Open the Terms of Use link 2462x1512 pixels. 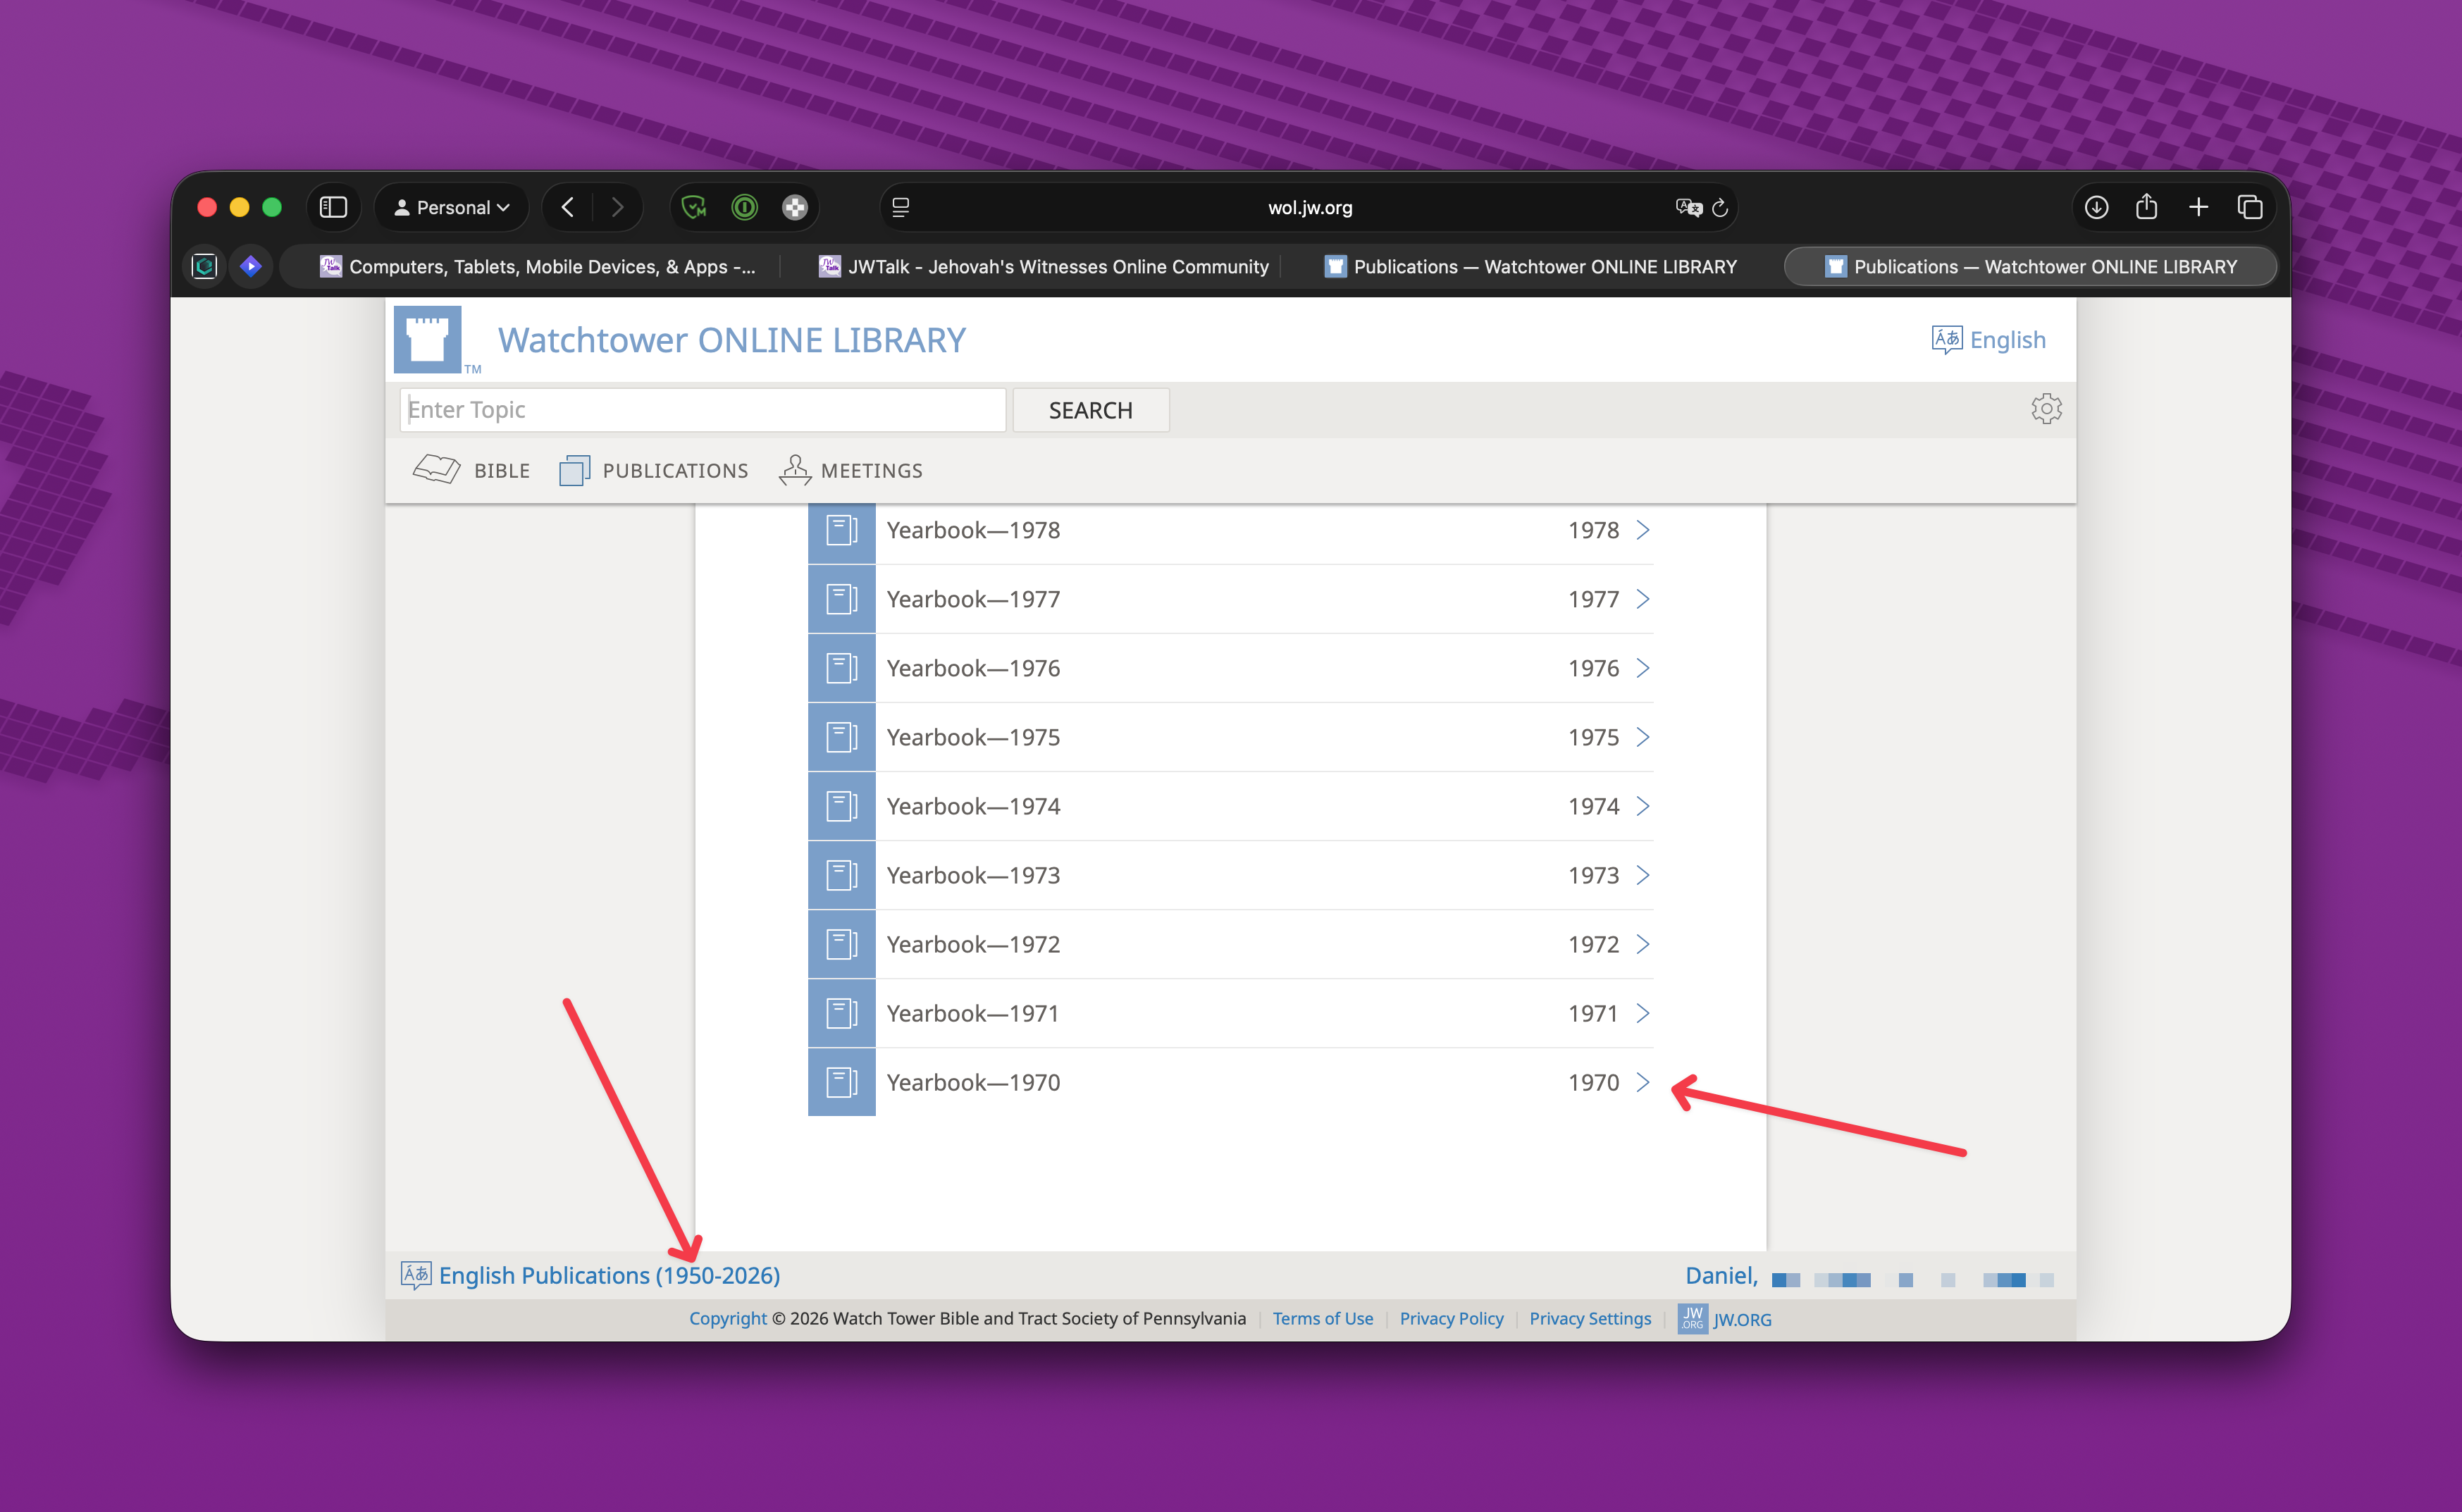pyautogui.click(x=1322, y=1318)
